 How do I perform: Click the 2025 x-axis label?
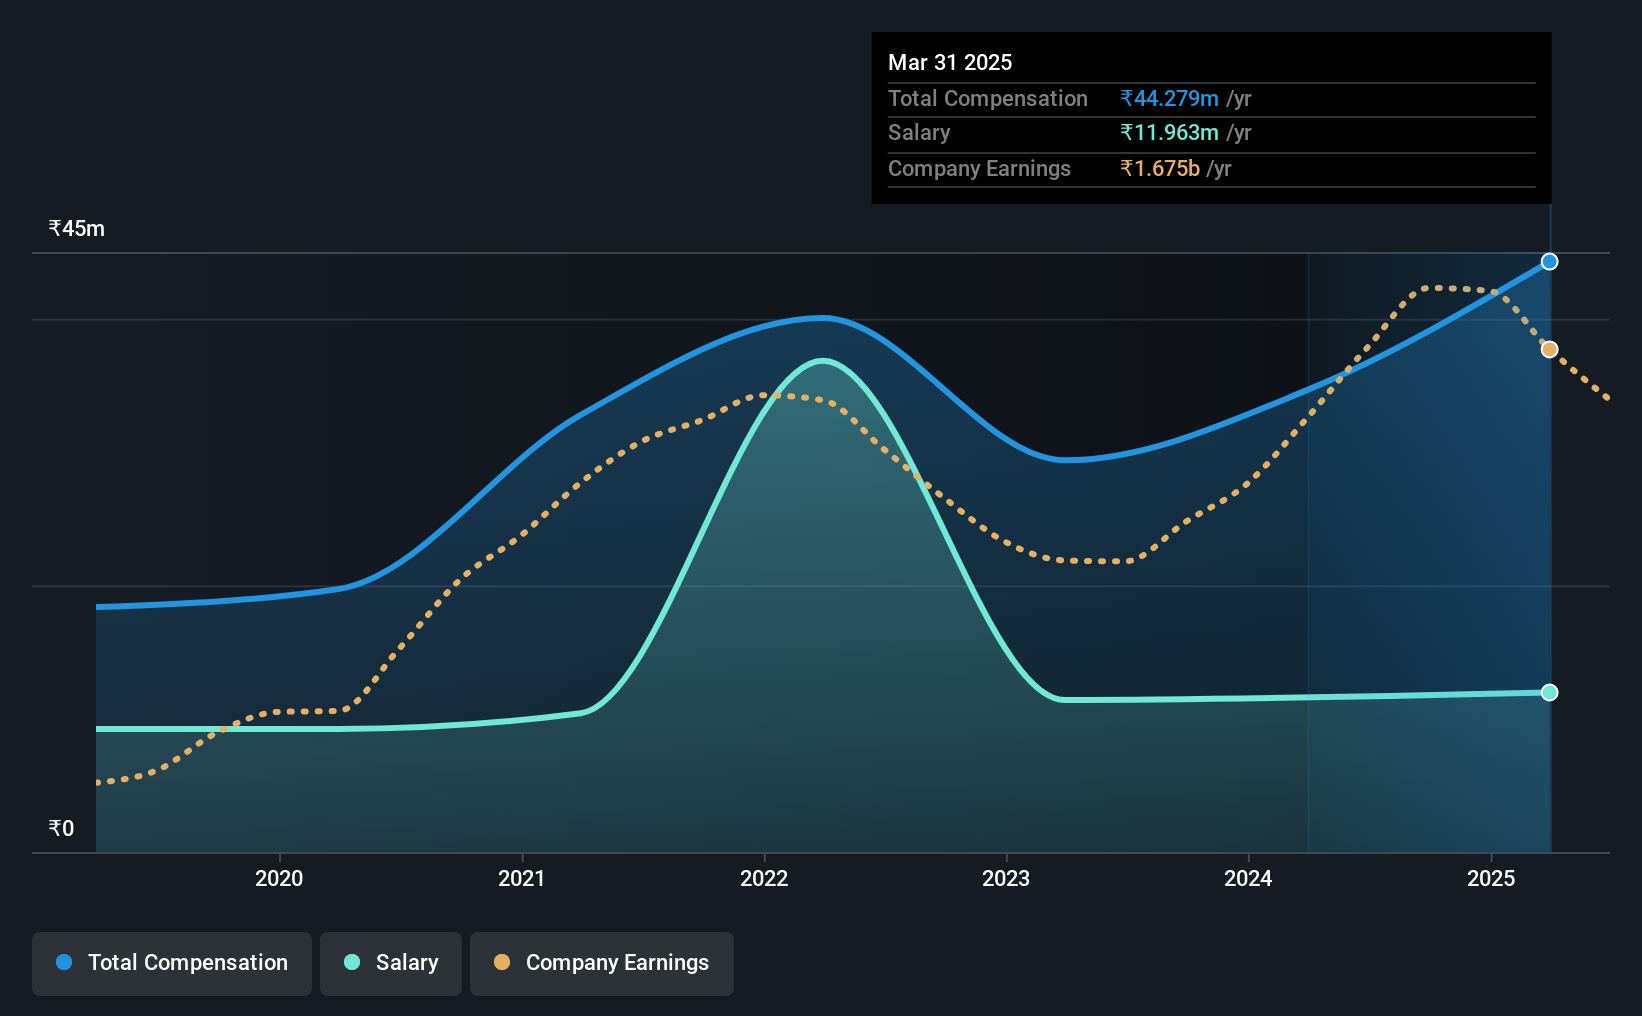1491,878
